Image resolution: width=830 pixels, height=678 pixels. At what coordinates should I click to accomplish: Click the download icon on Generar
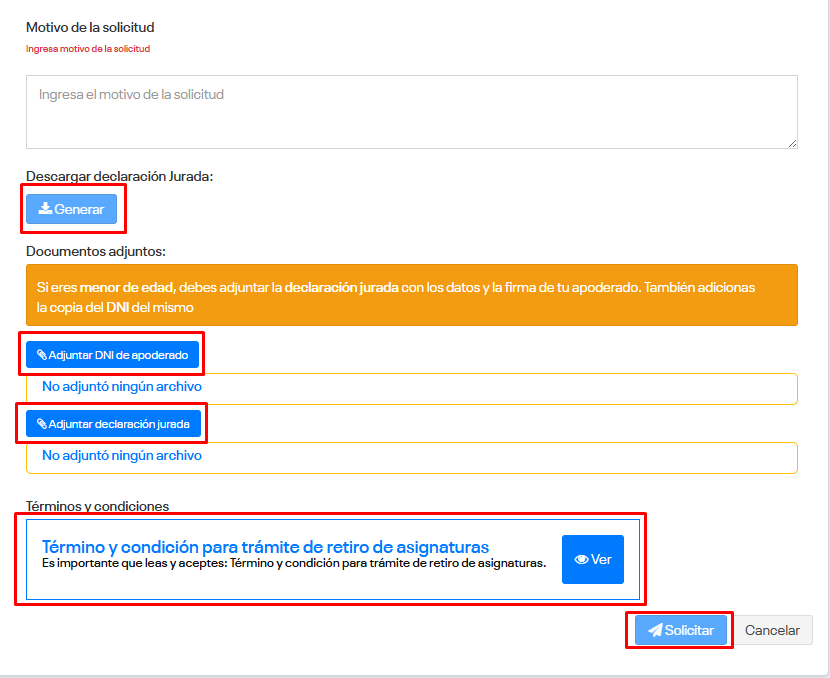pyautogui.click(x=45, y=209)
